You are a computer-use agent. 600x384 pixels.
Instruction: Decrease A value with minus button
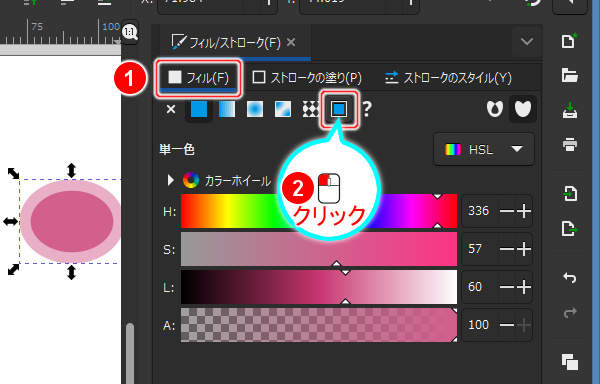(x=507, y=325)
